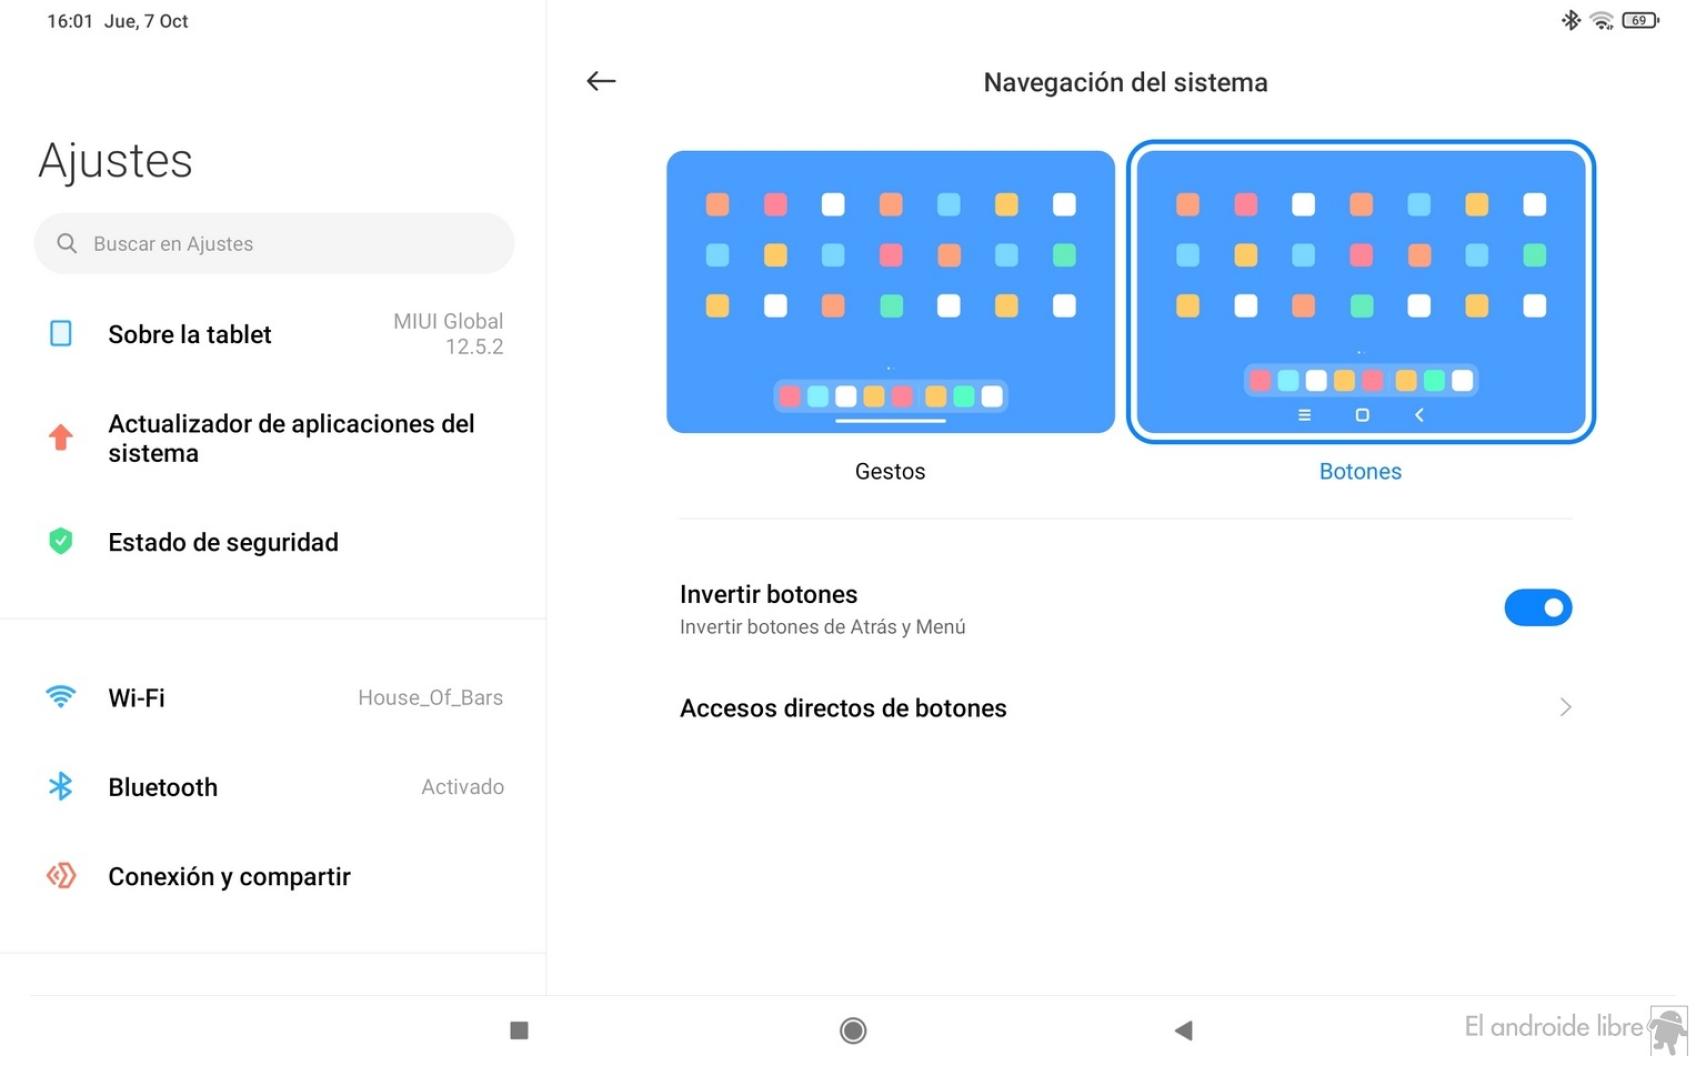Tap the tablet icon next to Sobre la tablet
The width and height of the screenshot is (1706, 1066).
(61, 333)
